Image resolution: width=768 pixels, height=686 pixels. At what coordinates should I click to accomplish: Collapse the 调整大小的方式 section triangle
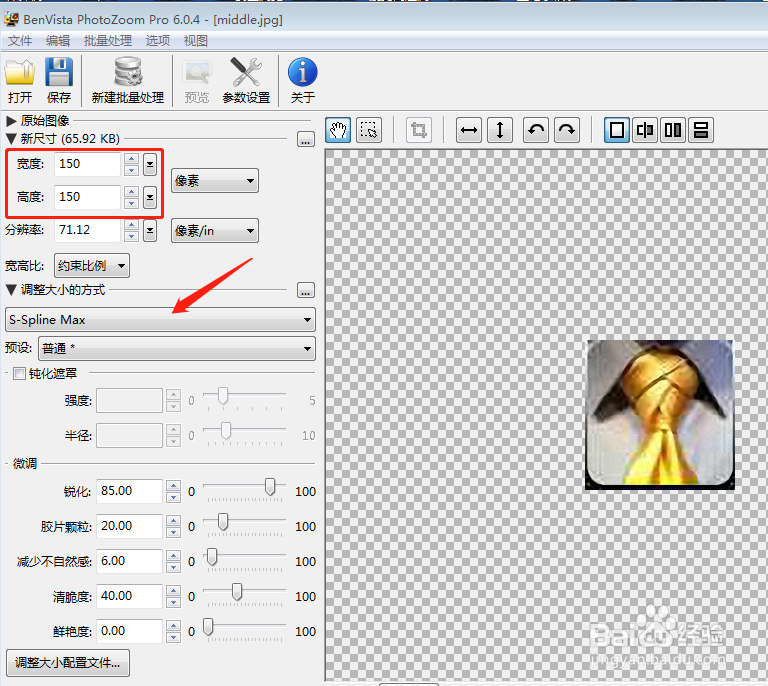click(11, 290)
